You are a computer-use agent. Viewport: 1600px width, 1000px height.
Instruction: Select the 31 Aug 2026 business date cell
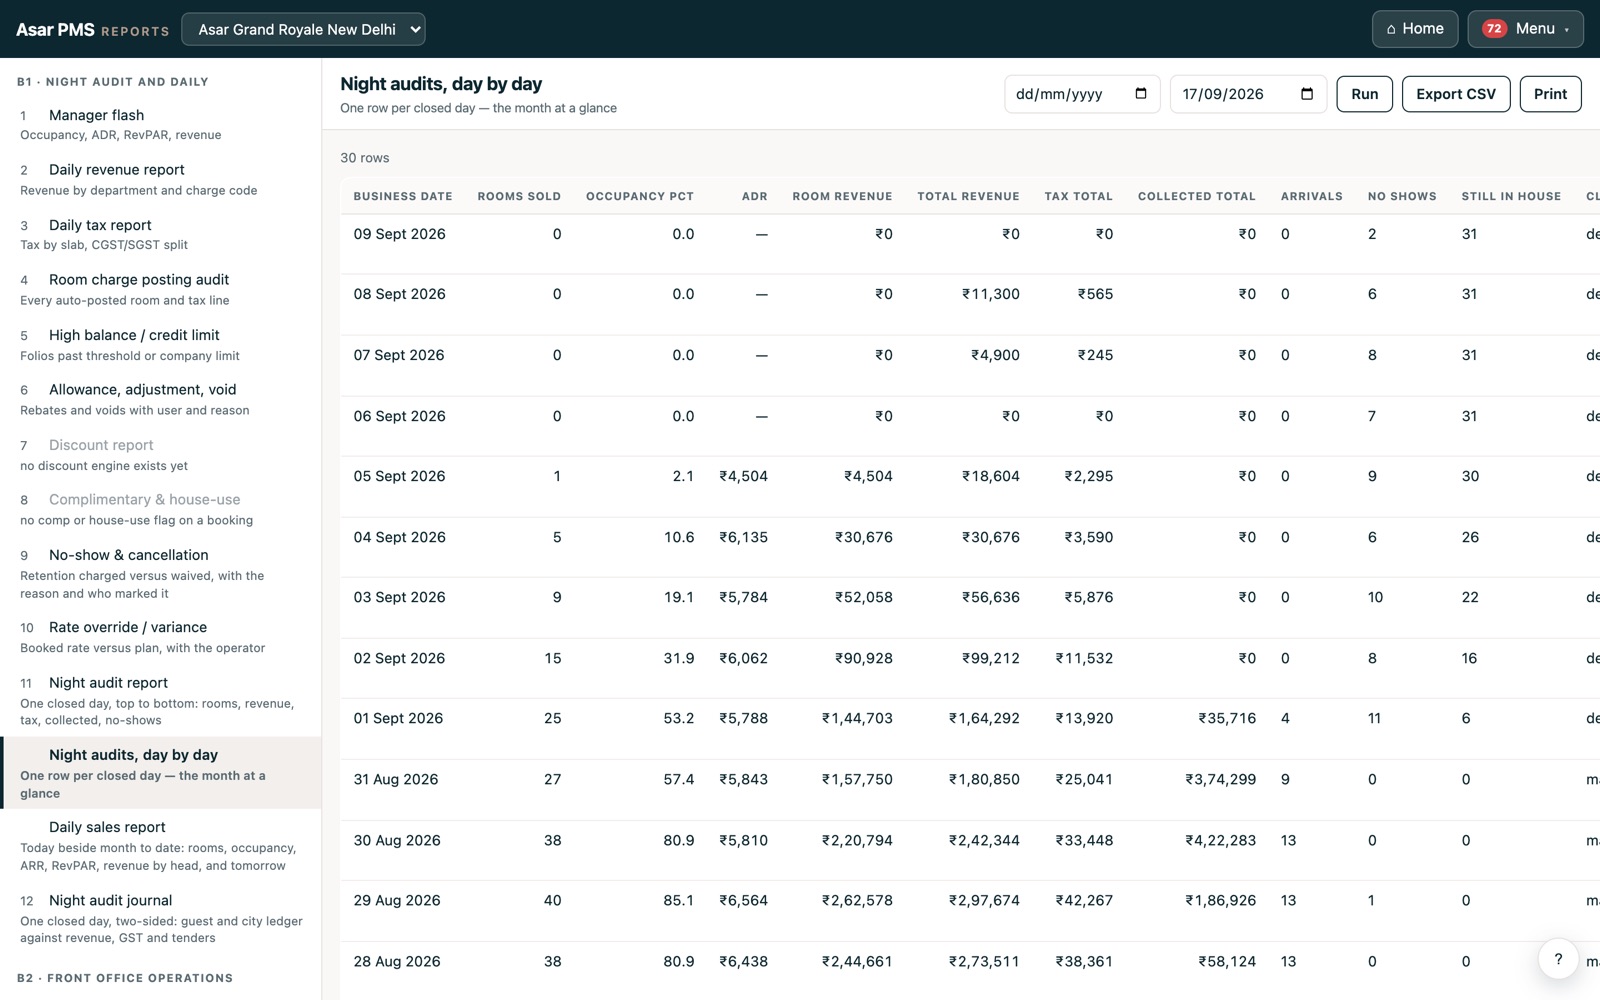click(396, 779)
